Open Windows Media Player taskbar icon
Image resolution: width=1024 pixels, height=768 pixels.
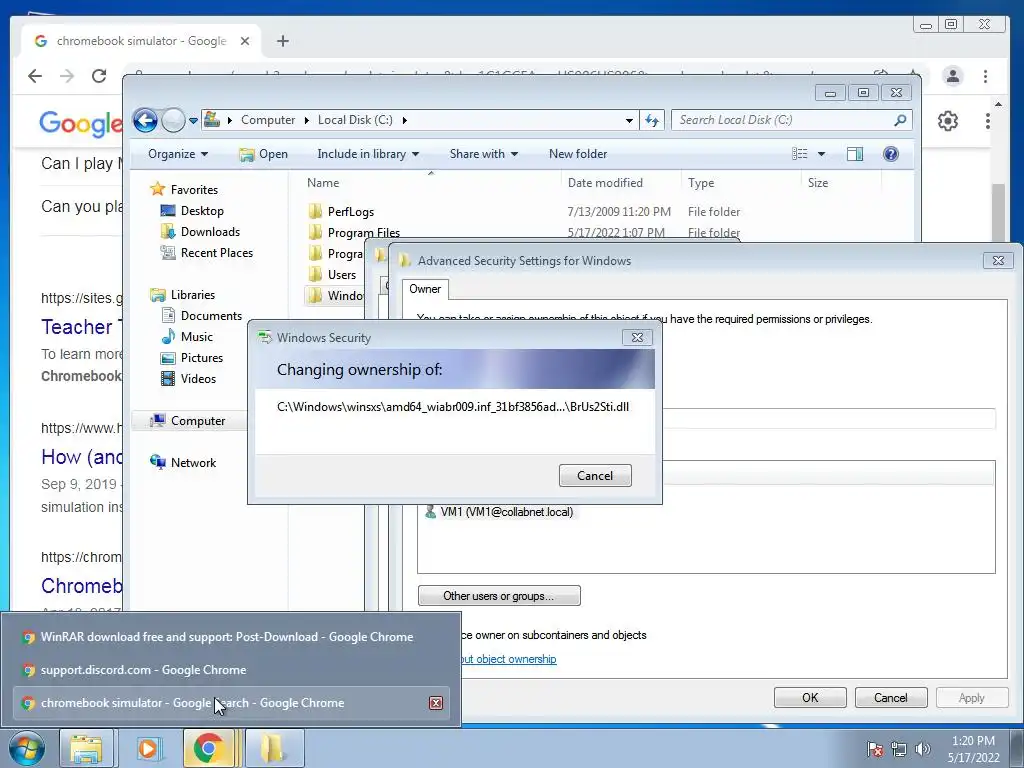(x=148, y=748)
